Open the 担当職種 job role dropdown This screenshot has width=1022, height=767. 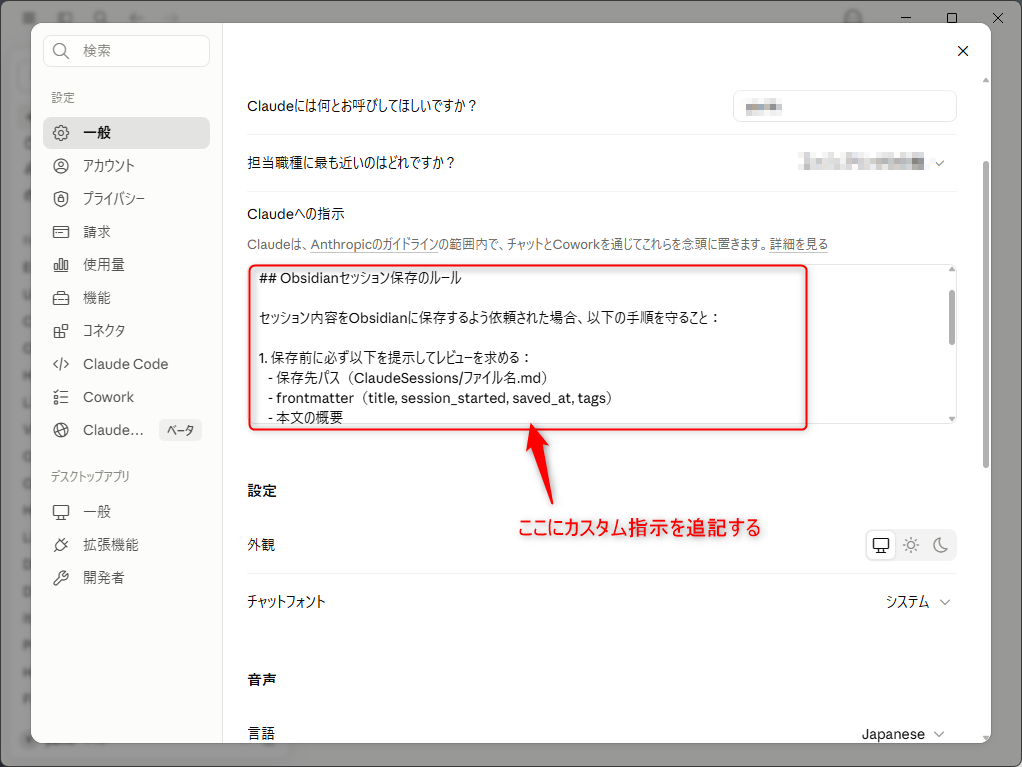[871, 162]
